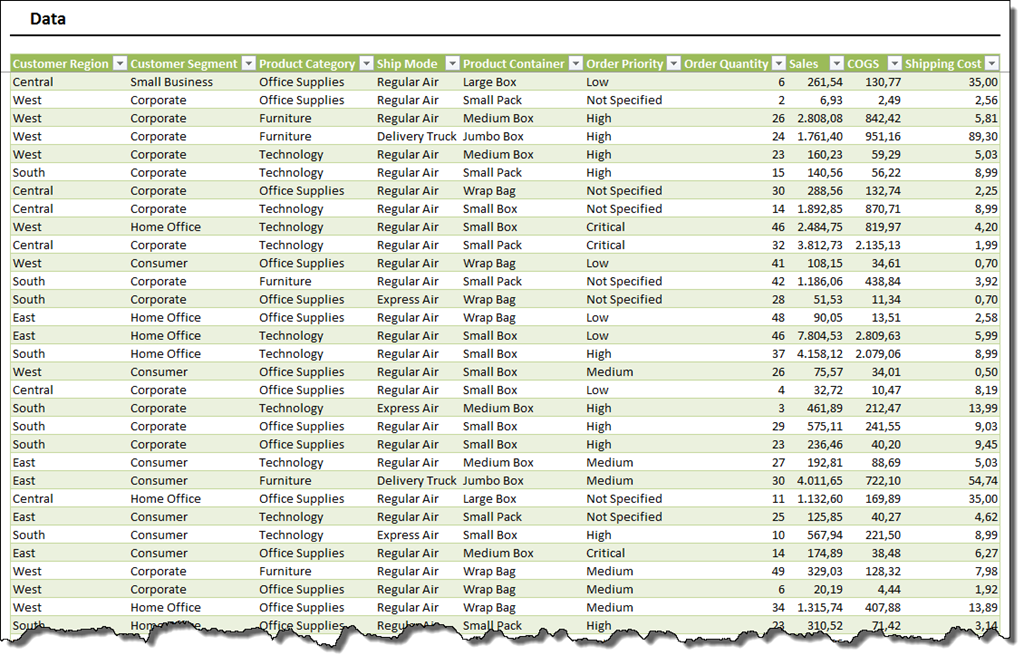
Task: Open the Ship Mode filter dropdown
Action: click(453, 63)
